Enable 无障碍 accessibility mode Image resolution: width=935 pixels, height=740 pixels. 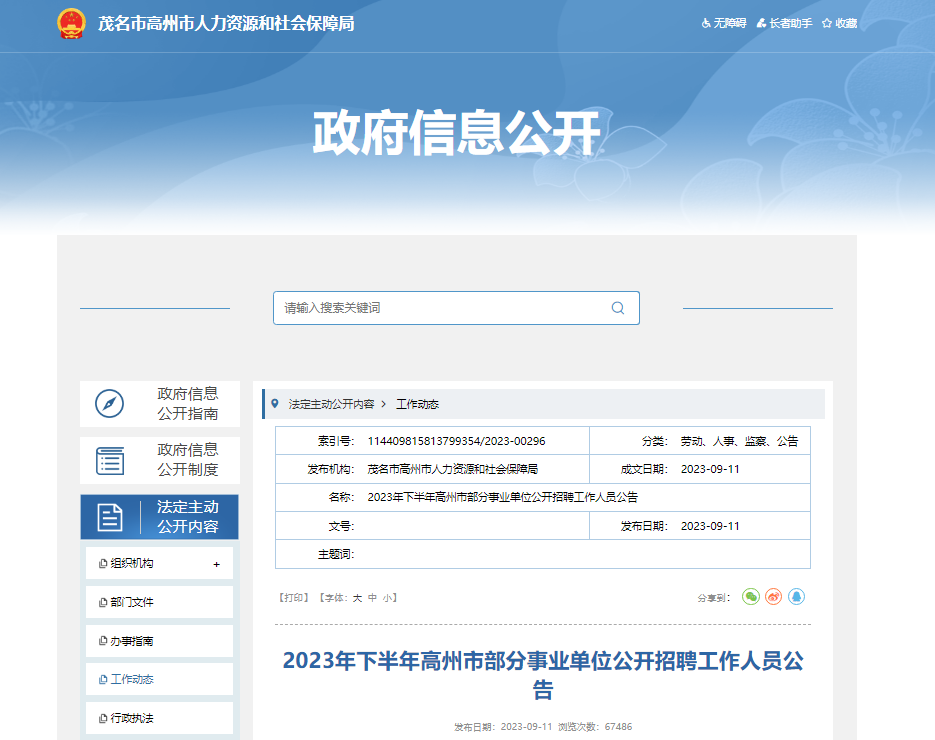coord(723,23)
